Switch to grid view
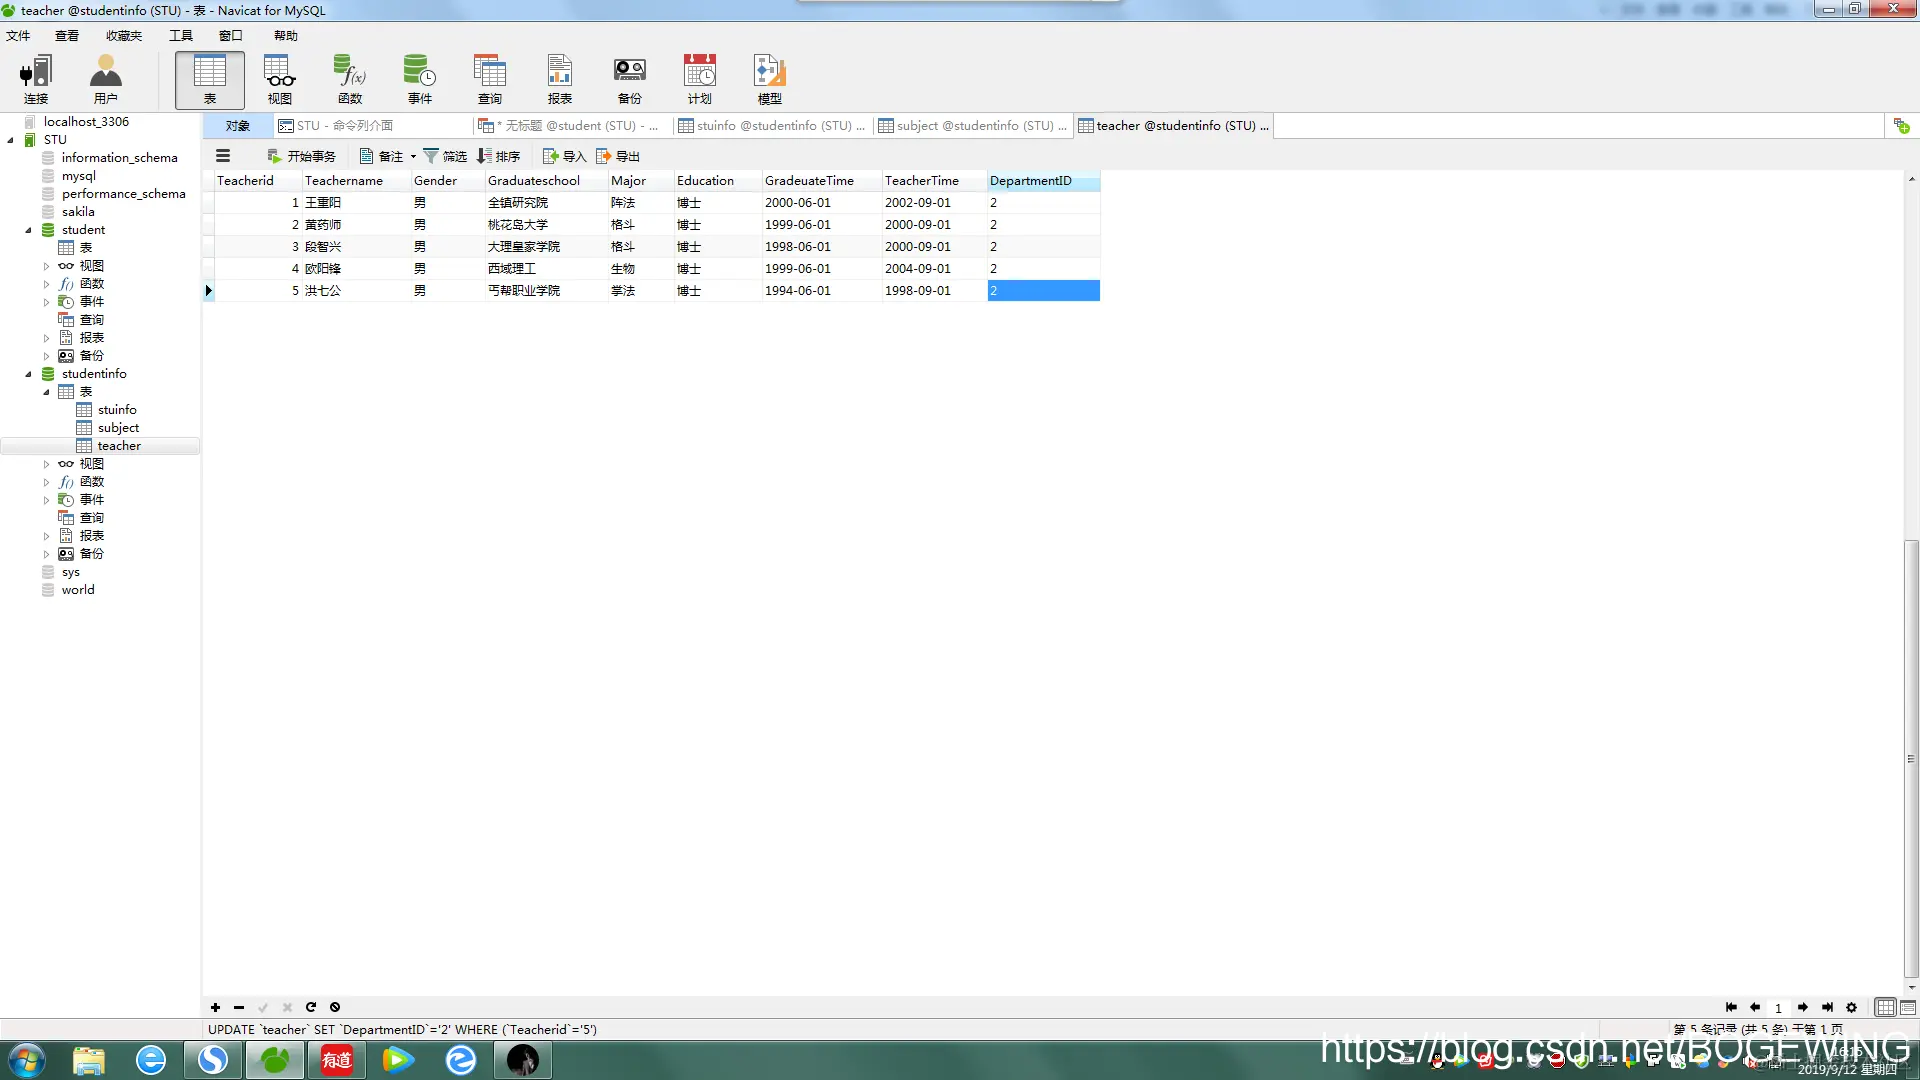This screenshot has width=1920, height=1080. pos(1885,1007)
